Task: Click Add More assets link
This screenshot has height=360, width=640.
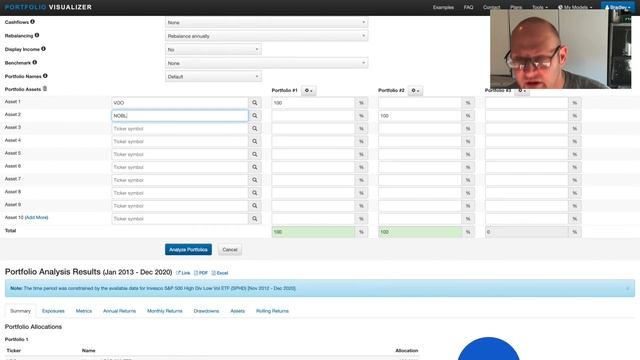Action: 37,218
